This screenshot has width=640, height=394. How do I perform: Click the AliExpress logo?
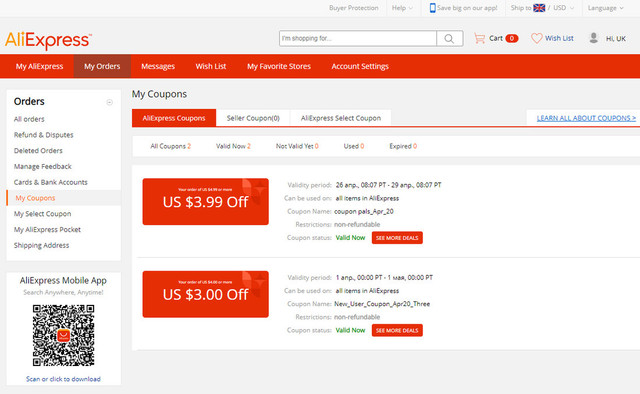(48, 40)
